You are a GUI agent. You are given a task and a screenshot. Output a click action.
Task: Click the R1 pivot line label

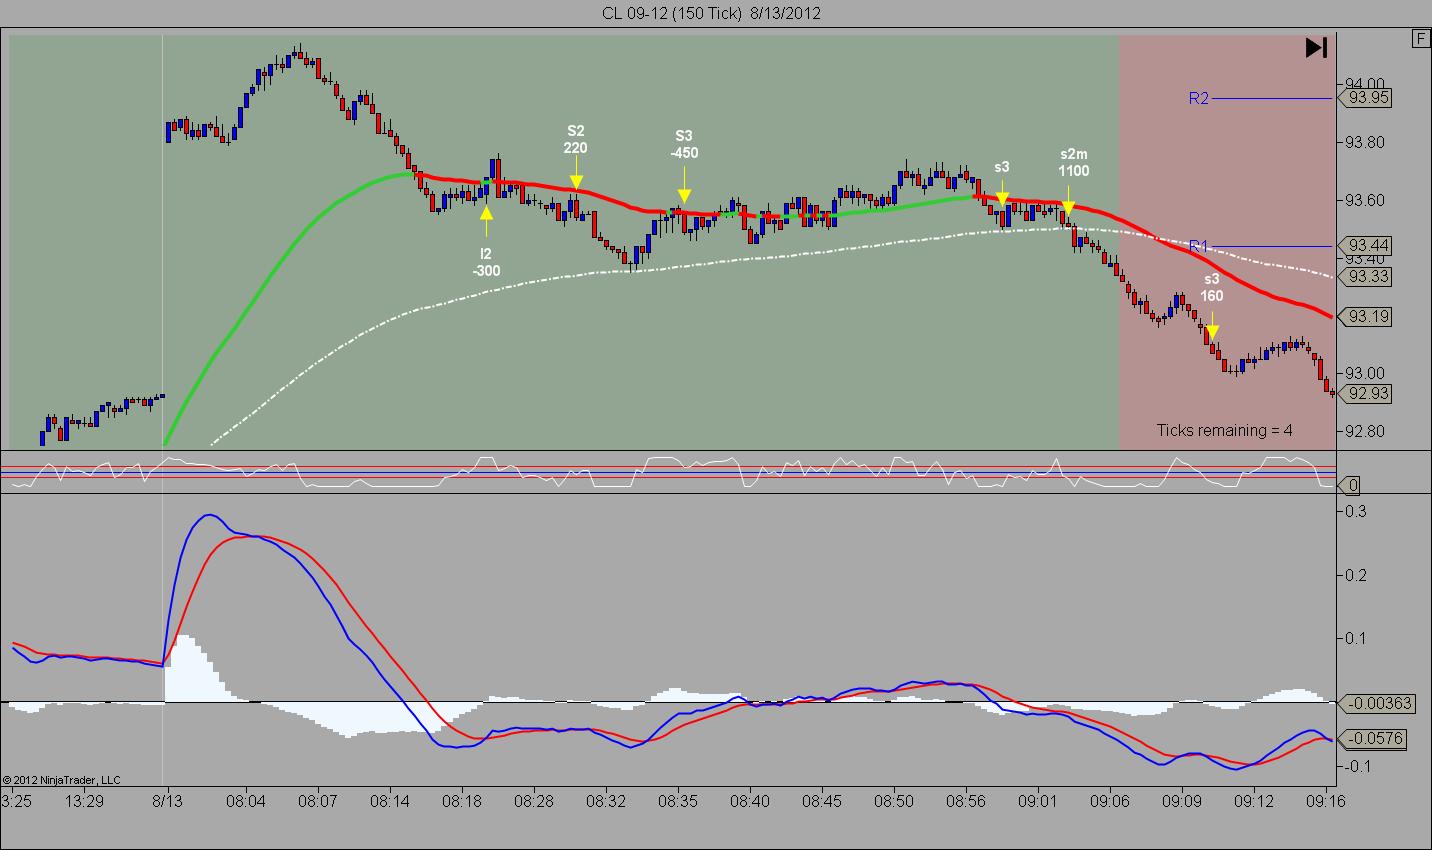point(1198,246)
